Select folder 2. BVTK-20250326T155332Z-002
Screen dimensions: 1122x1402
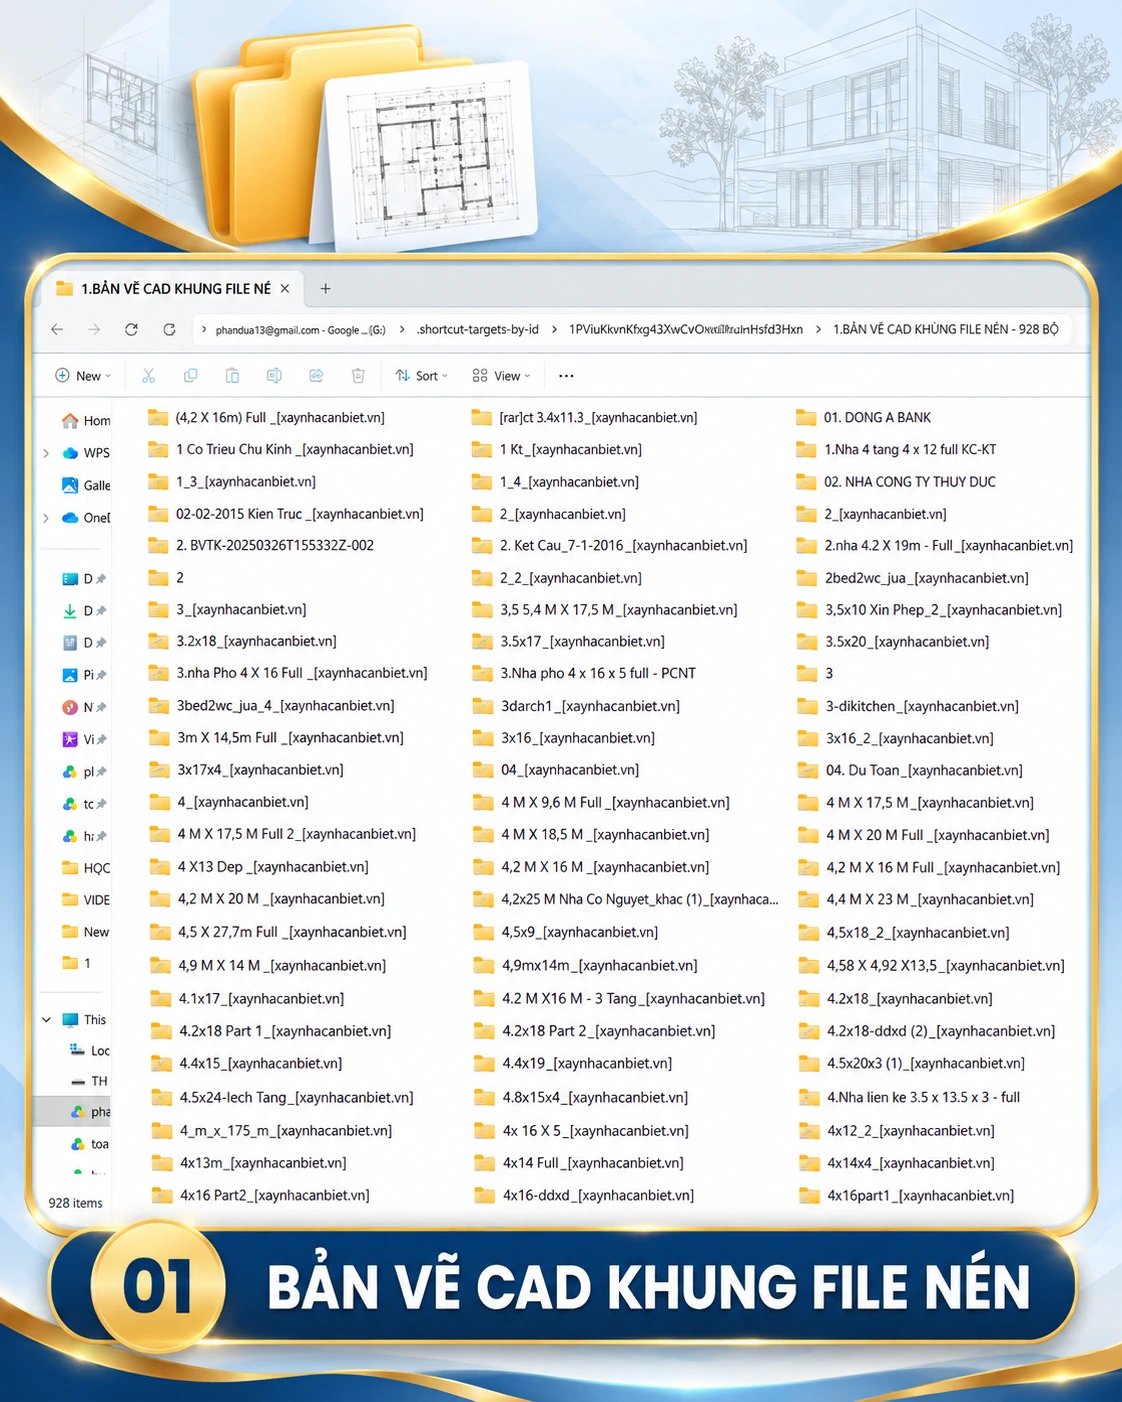coord(260,546)
